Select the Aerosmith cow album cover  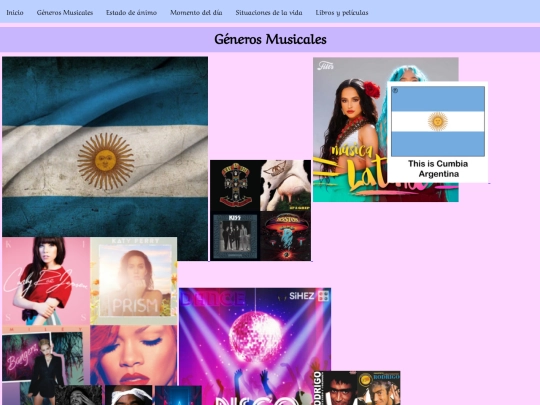click(285, 186)
